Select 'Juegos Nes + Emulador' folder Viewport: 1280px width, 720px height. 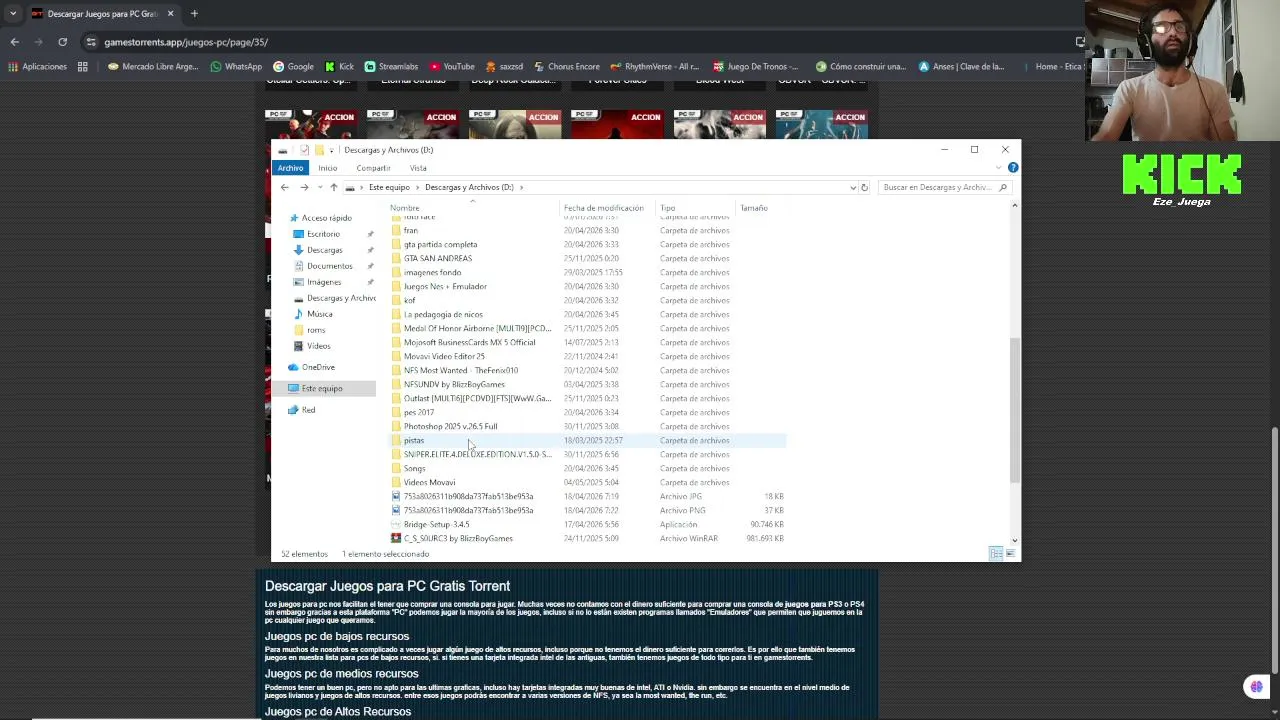pos(445,286)
